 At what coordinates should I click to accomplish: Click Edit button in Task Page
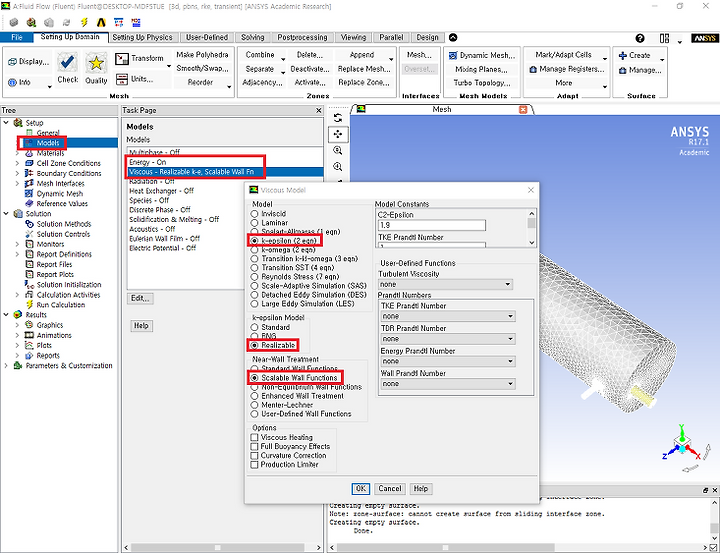tap(140, 298)
